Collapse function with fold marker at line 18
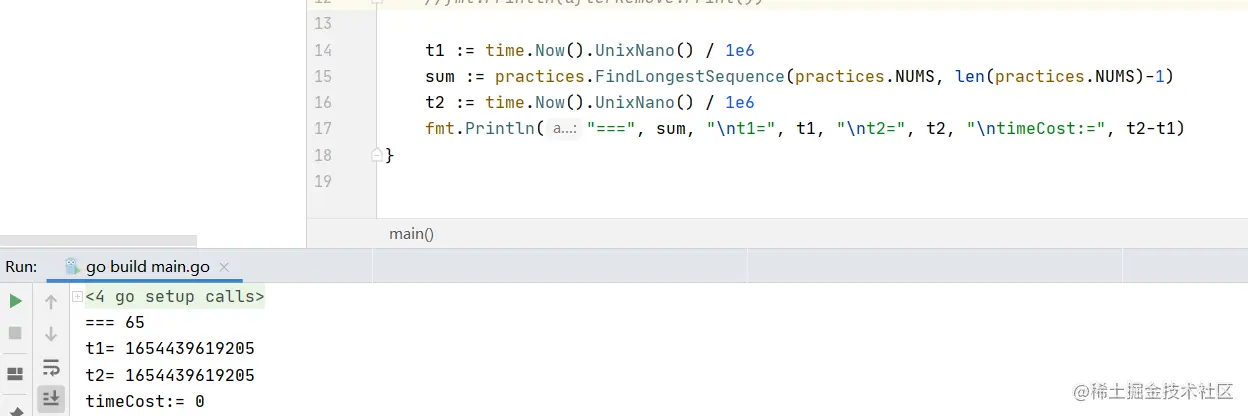1248x416 pixels. point(377,155)
